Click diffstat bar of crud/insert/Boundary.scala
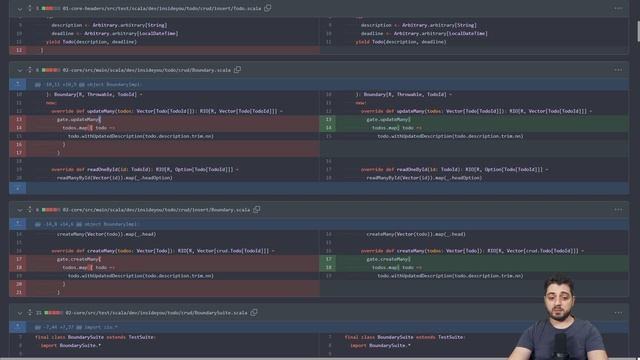 (x=51, y=210)
